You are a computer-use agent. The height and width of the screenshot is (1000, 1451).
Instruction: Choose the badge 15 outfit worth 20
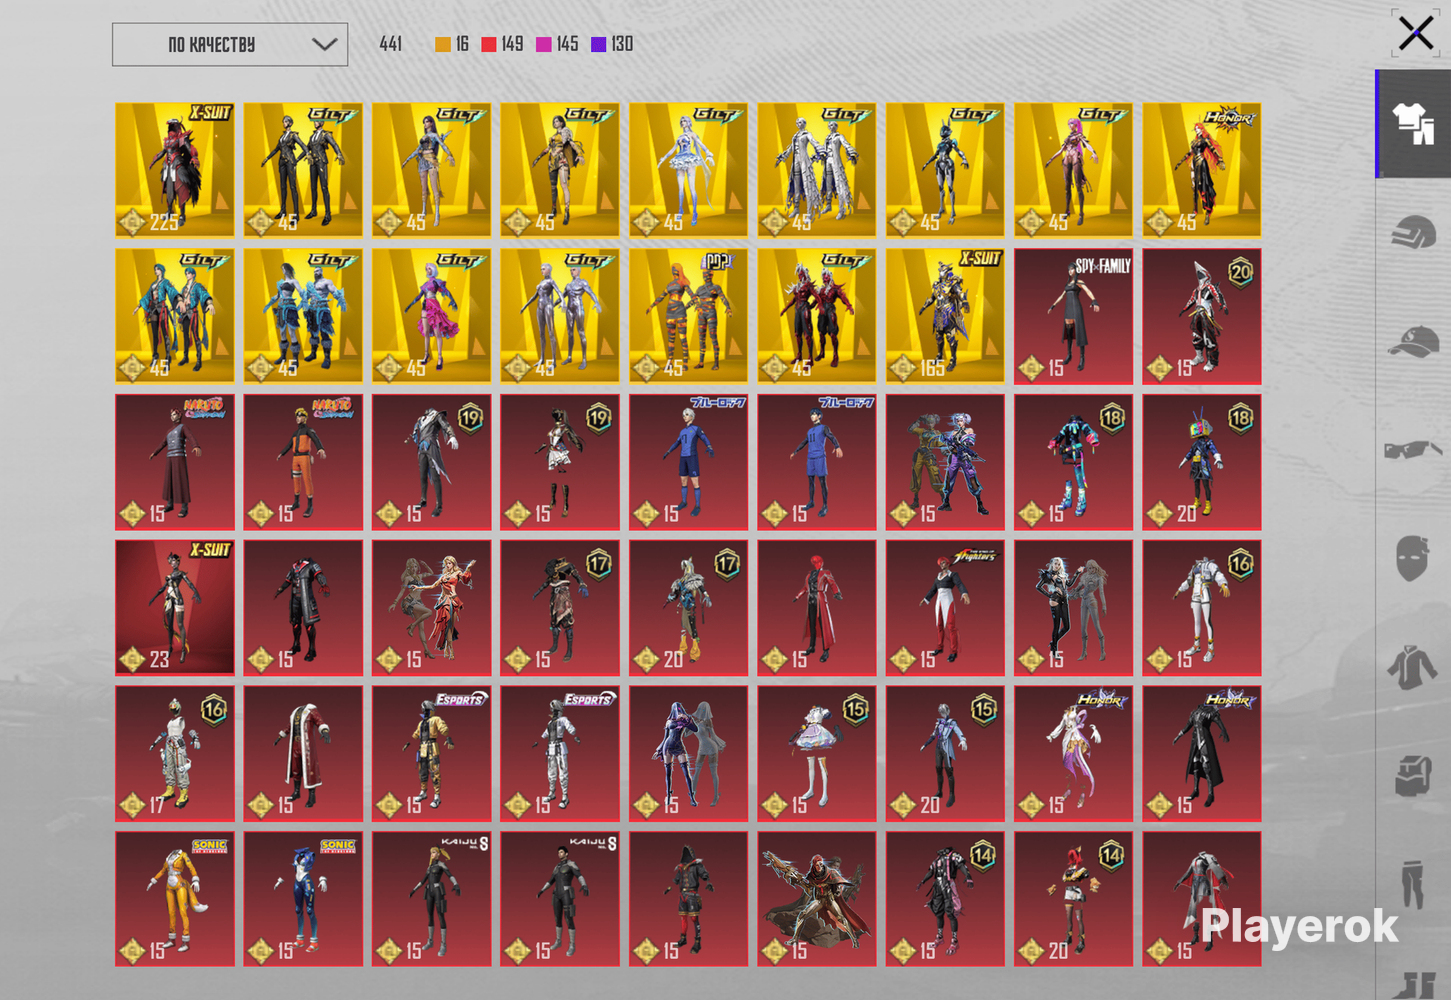coord(945,754)
